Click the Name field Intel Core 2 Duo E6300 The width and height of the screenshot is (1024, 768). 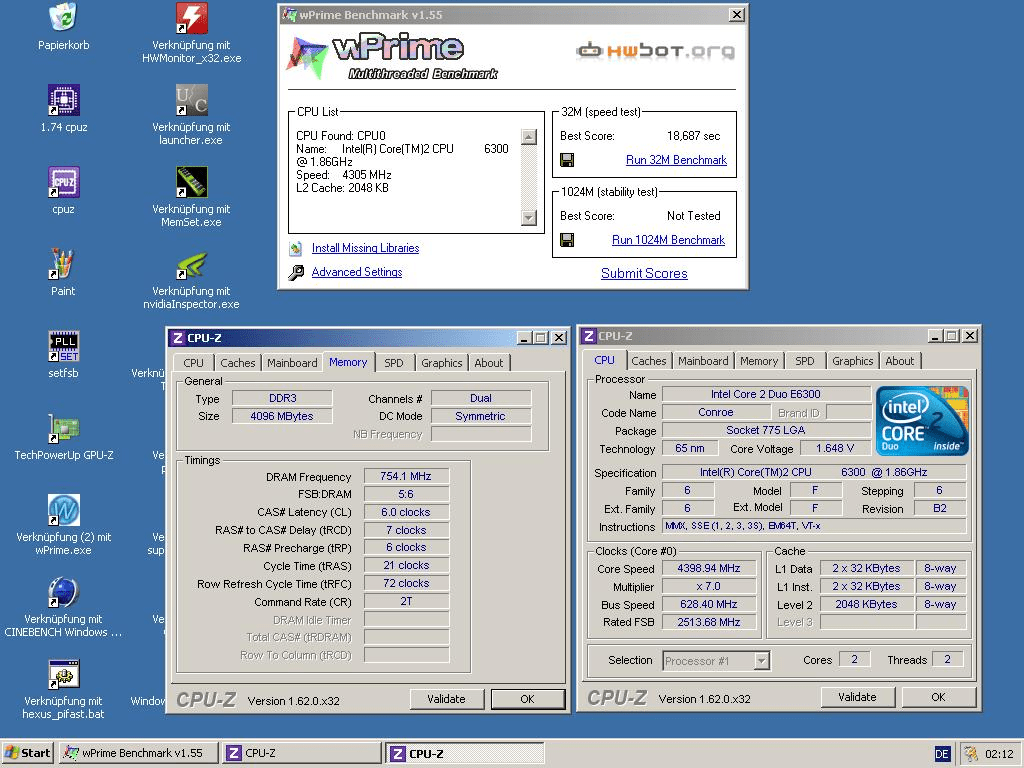766,394
